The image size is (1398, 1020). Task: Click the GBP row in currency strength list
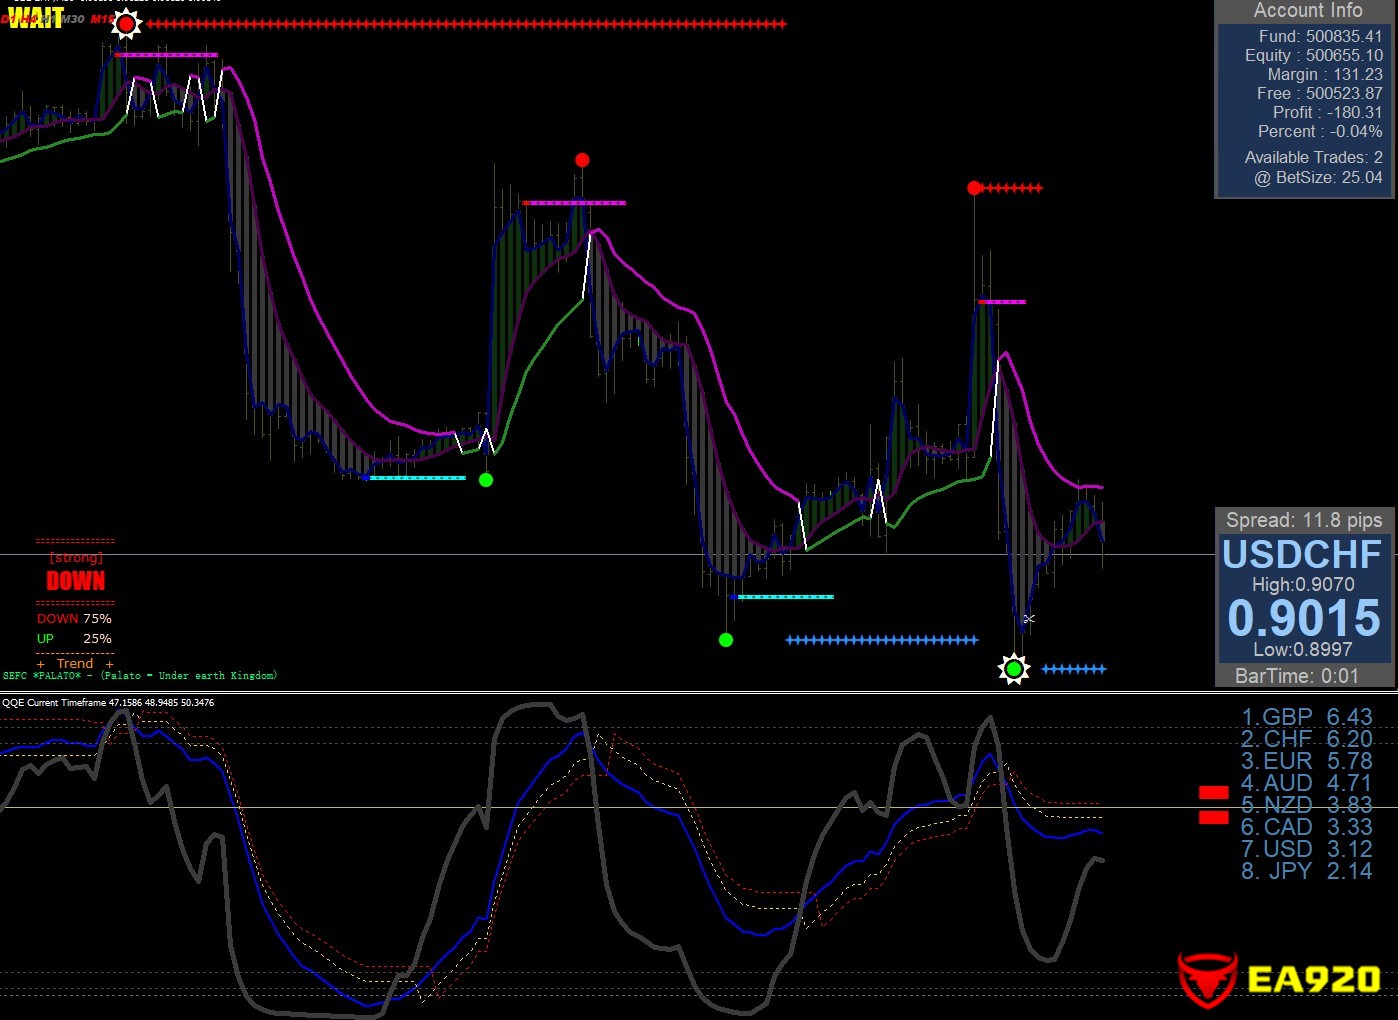pos(1306,717)
